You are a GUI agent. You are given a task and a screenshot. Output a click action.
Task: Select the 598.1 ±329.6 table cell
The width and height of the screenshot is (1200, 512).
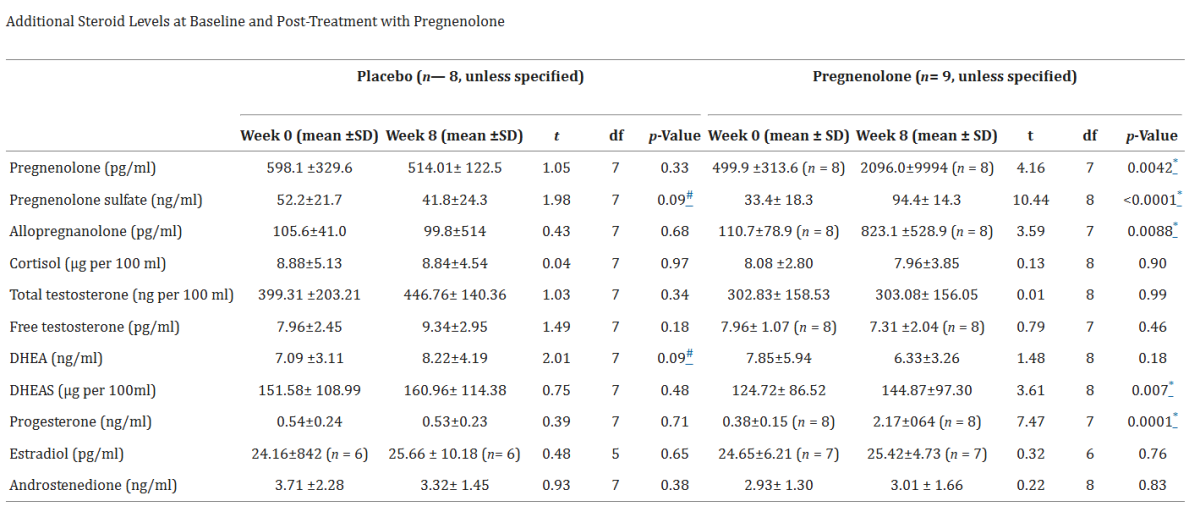310,168
